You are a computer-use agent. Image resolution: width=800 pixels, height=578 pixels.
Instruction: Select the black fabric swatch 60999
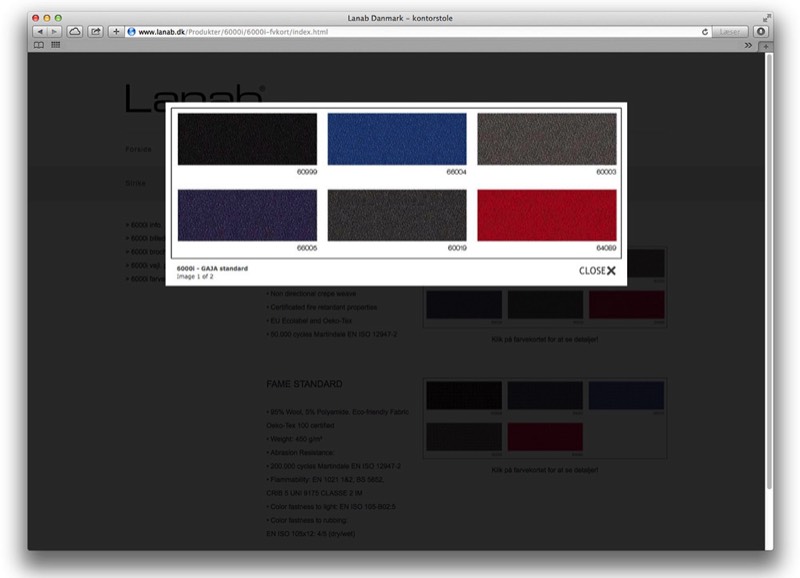pos(247,139)
